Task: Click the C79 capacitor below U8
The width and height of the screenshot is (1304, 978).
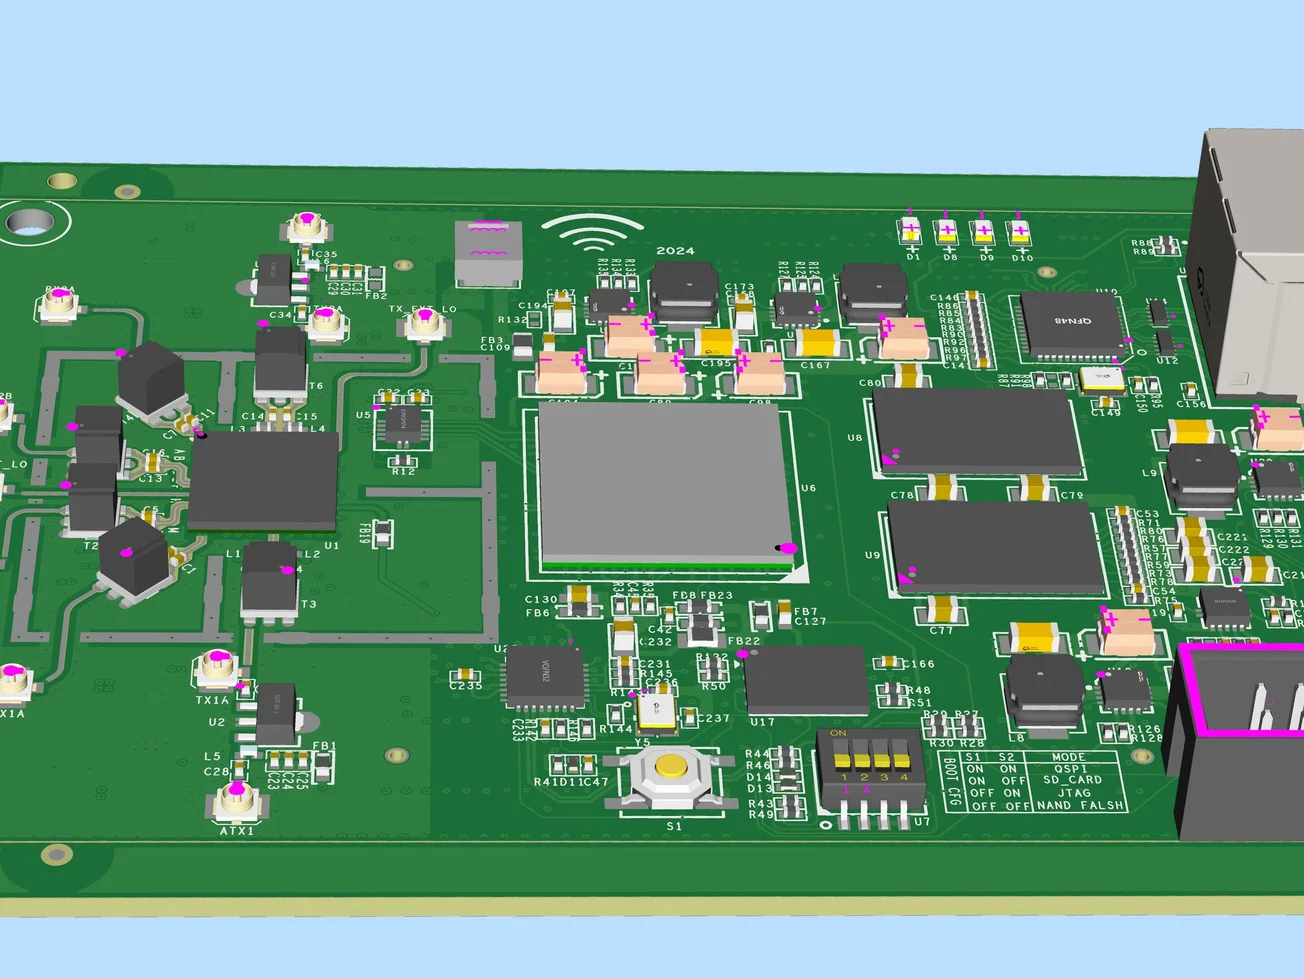Action: (x=1035, y=488)
